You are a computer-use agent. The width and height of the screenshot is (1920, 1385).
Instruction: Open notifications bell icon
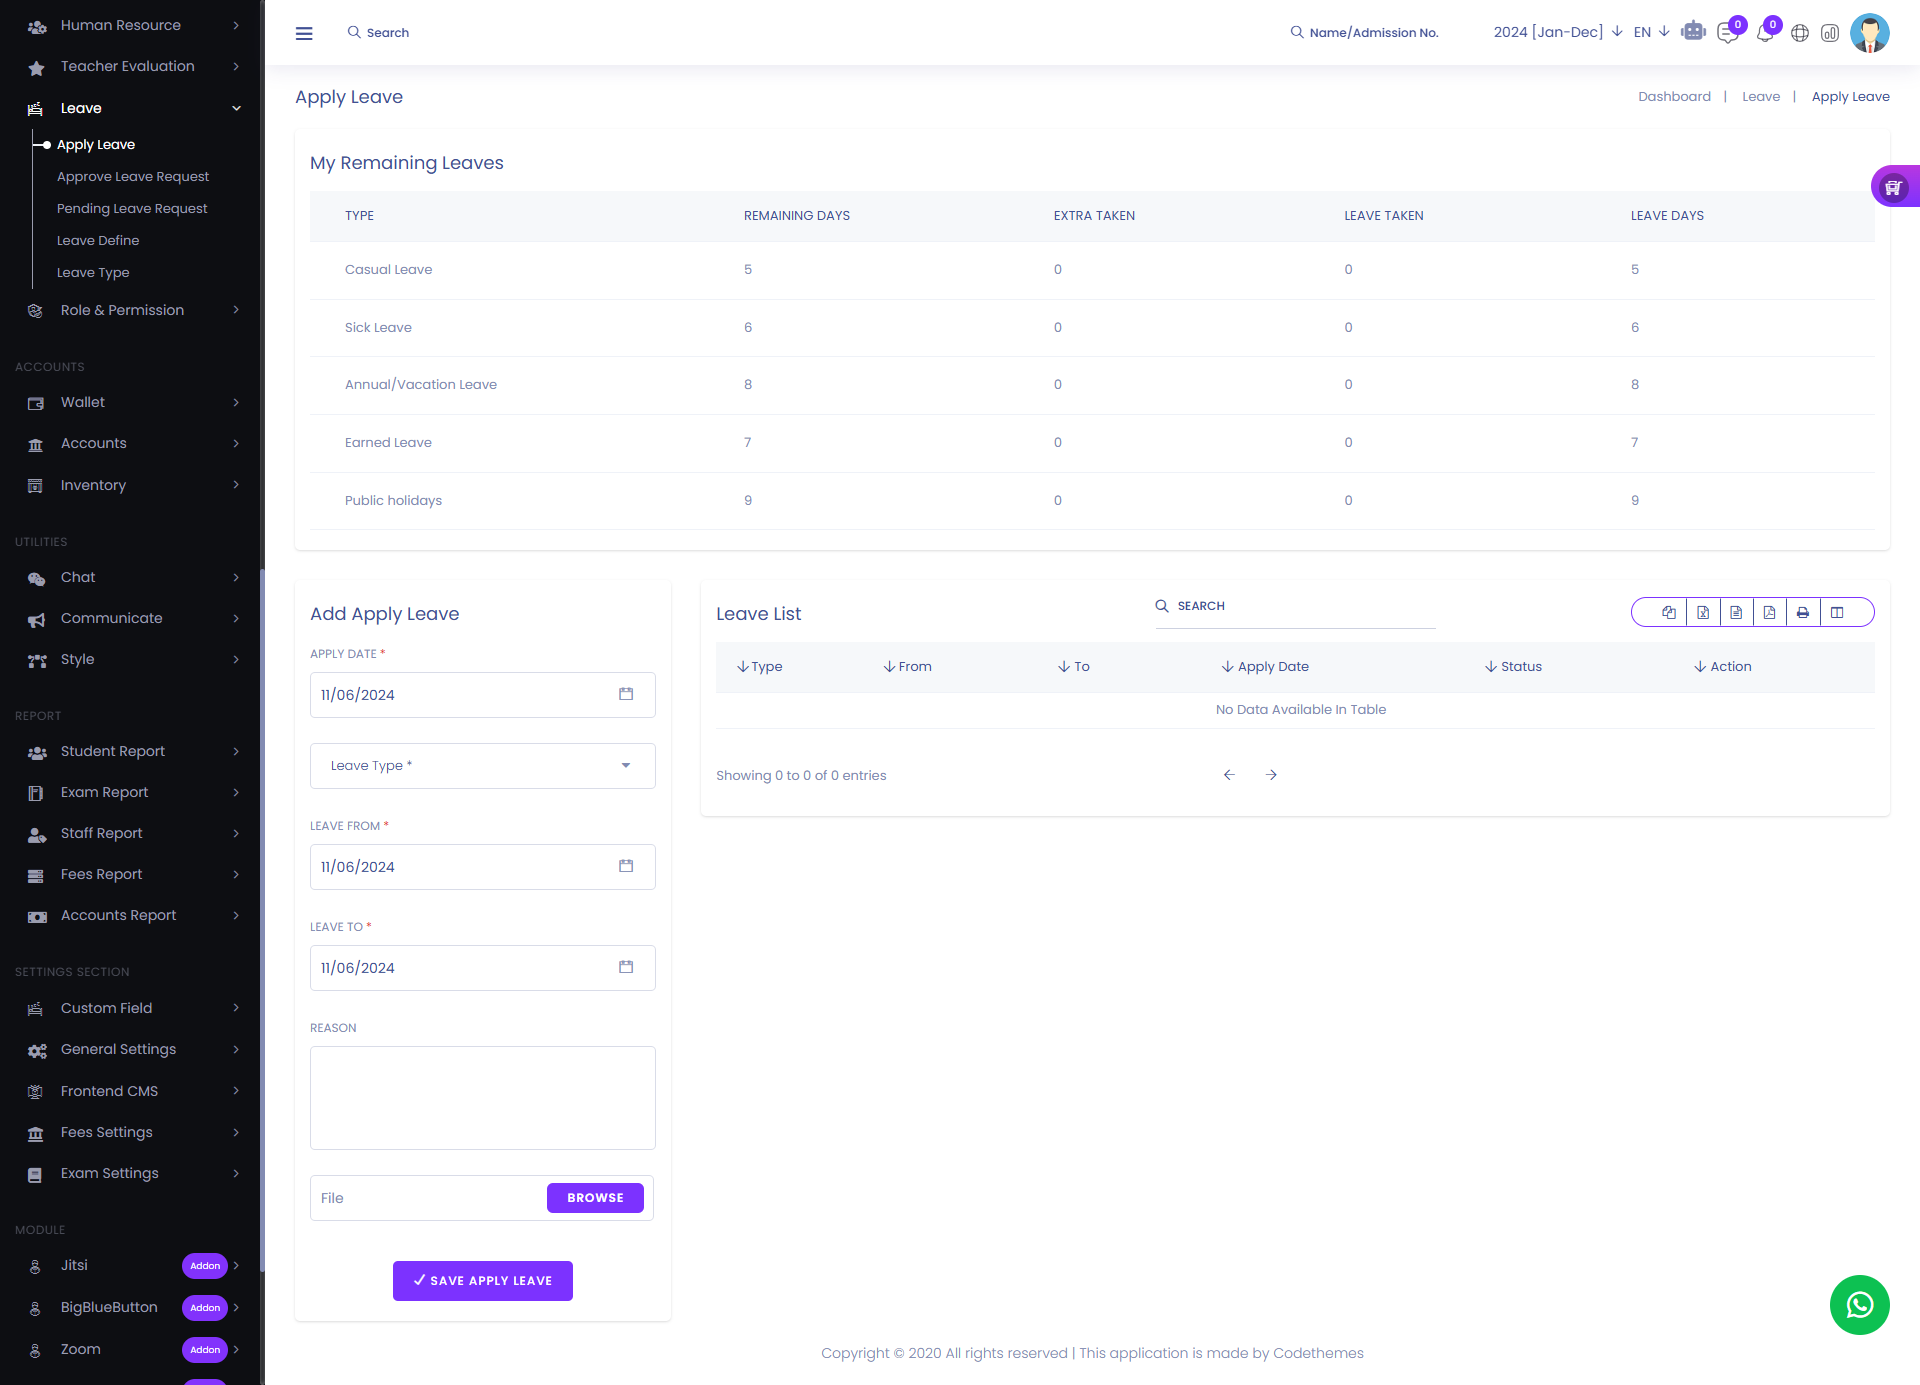1765,33
